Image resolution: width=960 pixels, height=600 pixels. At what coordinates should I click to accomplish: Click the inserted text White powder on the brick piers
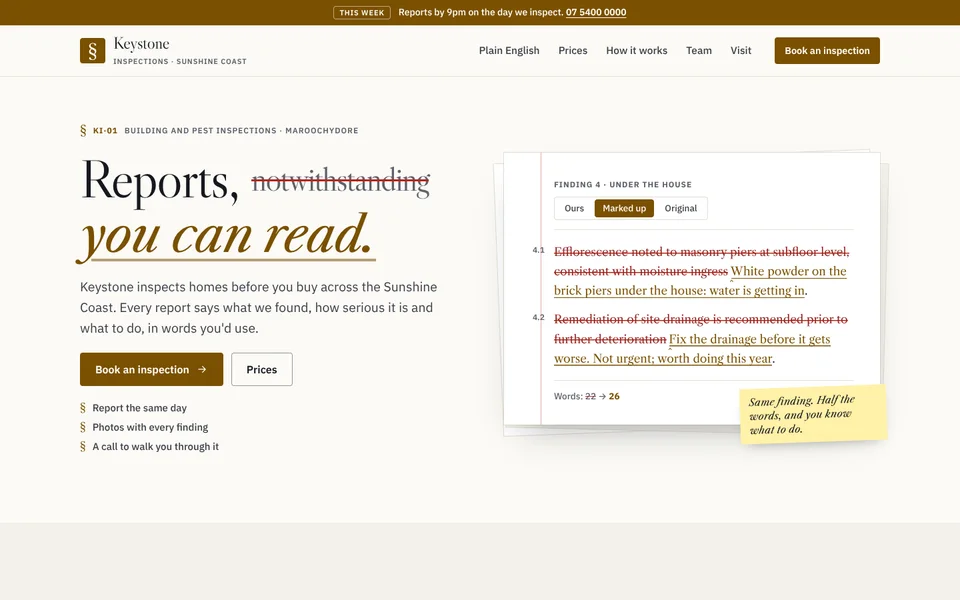pos(700,281)
